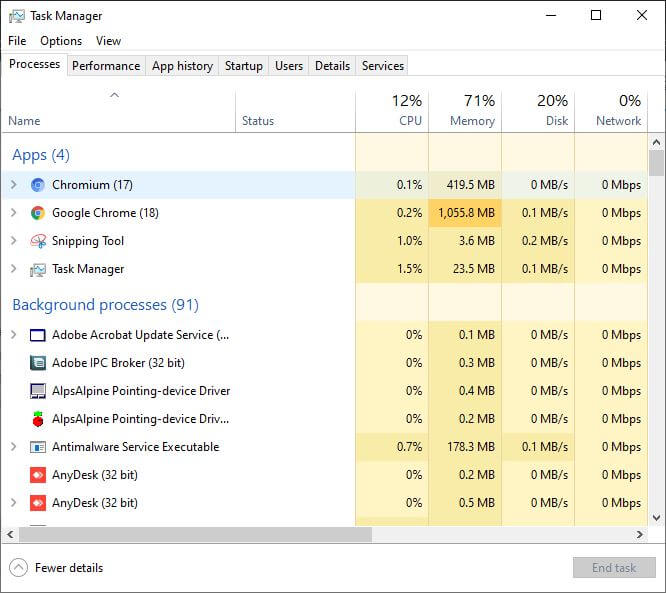Image resolution: width=666 pixels, height=593 pixels.
Task: Switch to the Performance tab
Action: 106,66
